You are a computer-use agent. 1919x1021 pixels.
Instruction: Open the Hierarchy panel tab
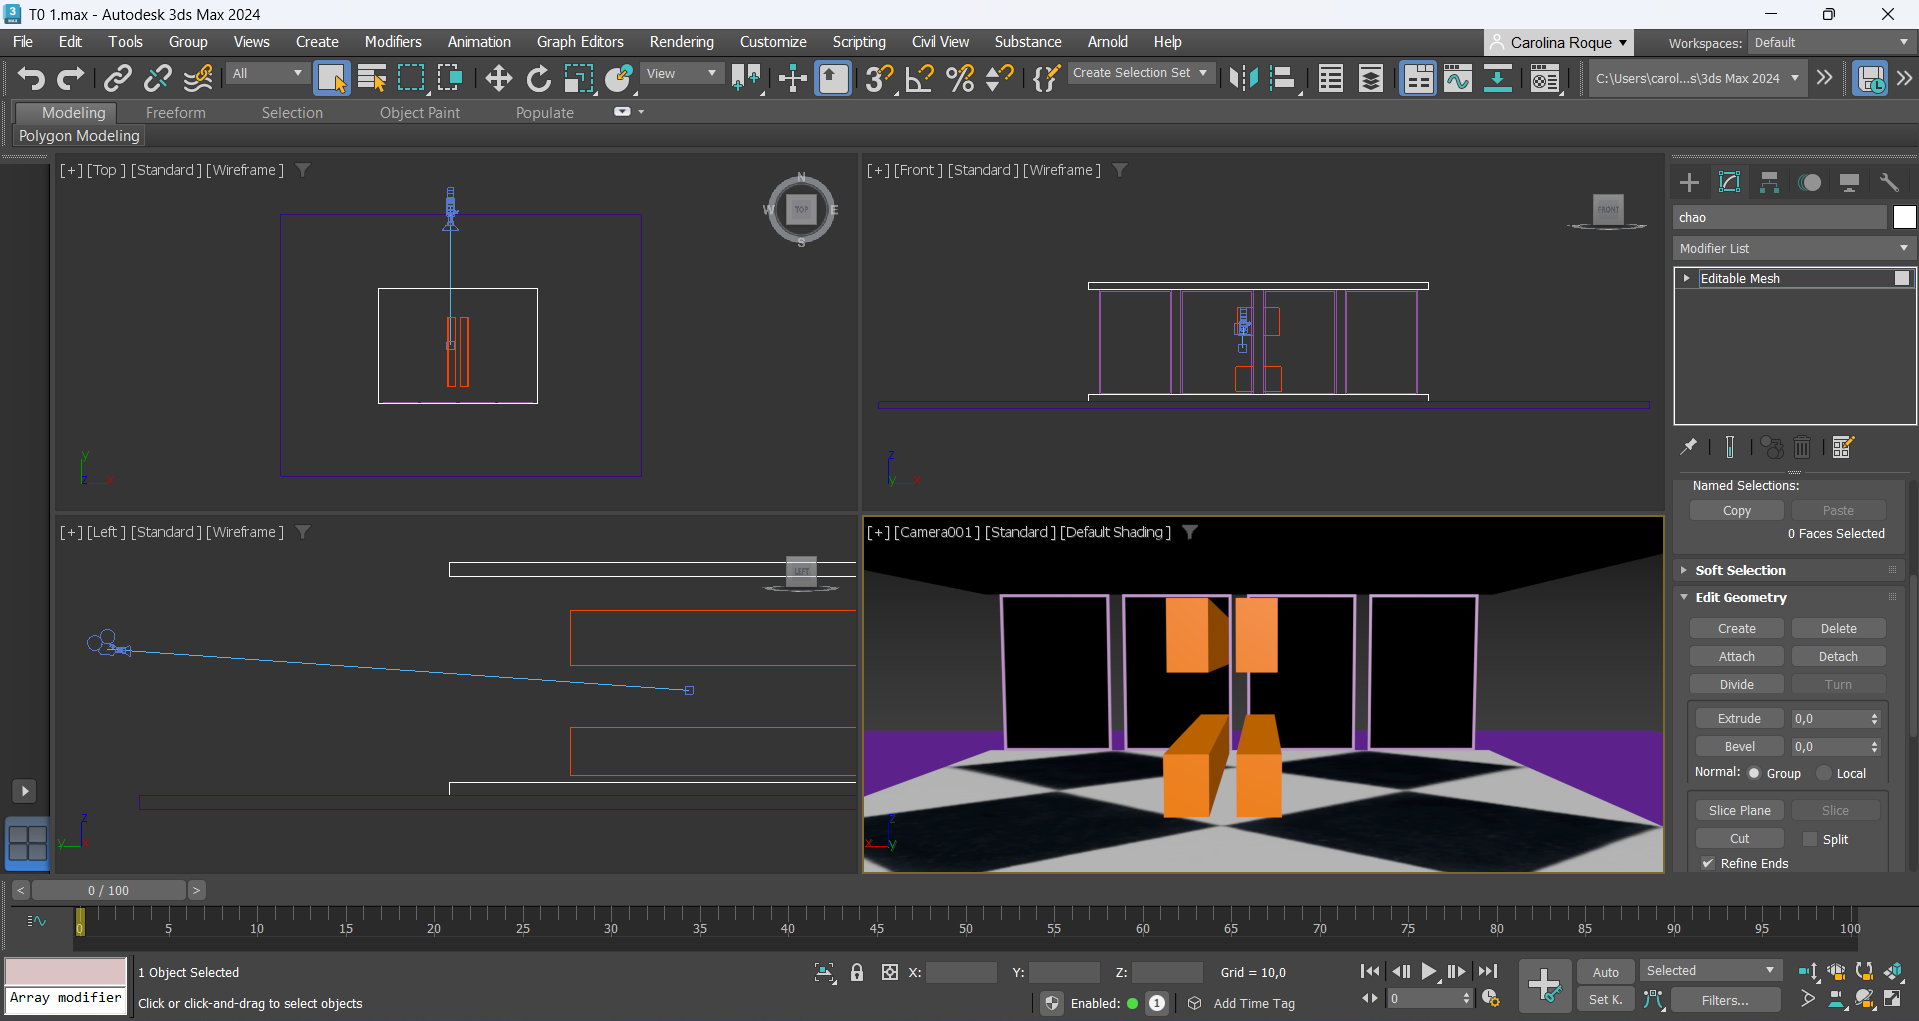tap(1769, 182)
